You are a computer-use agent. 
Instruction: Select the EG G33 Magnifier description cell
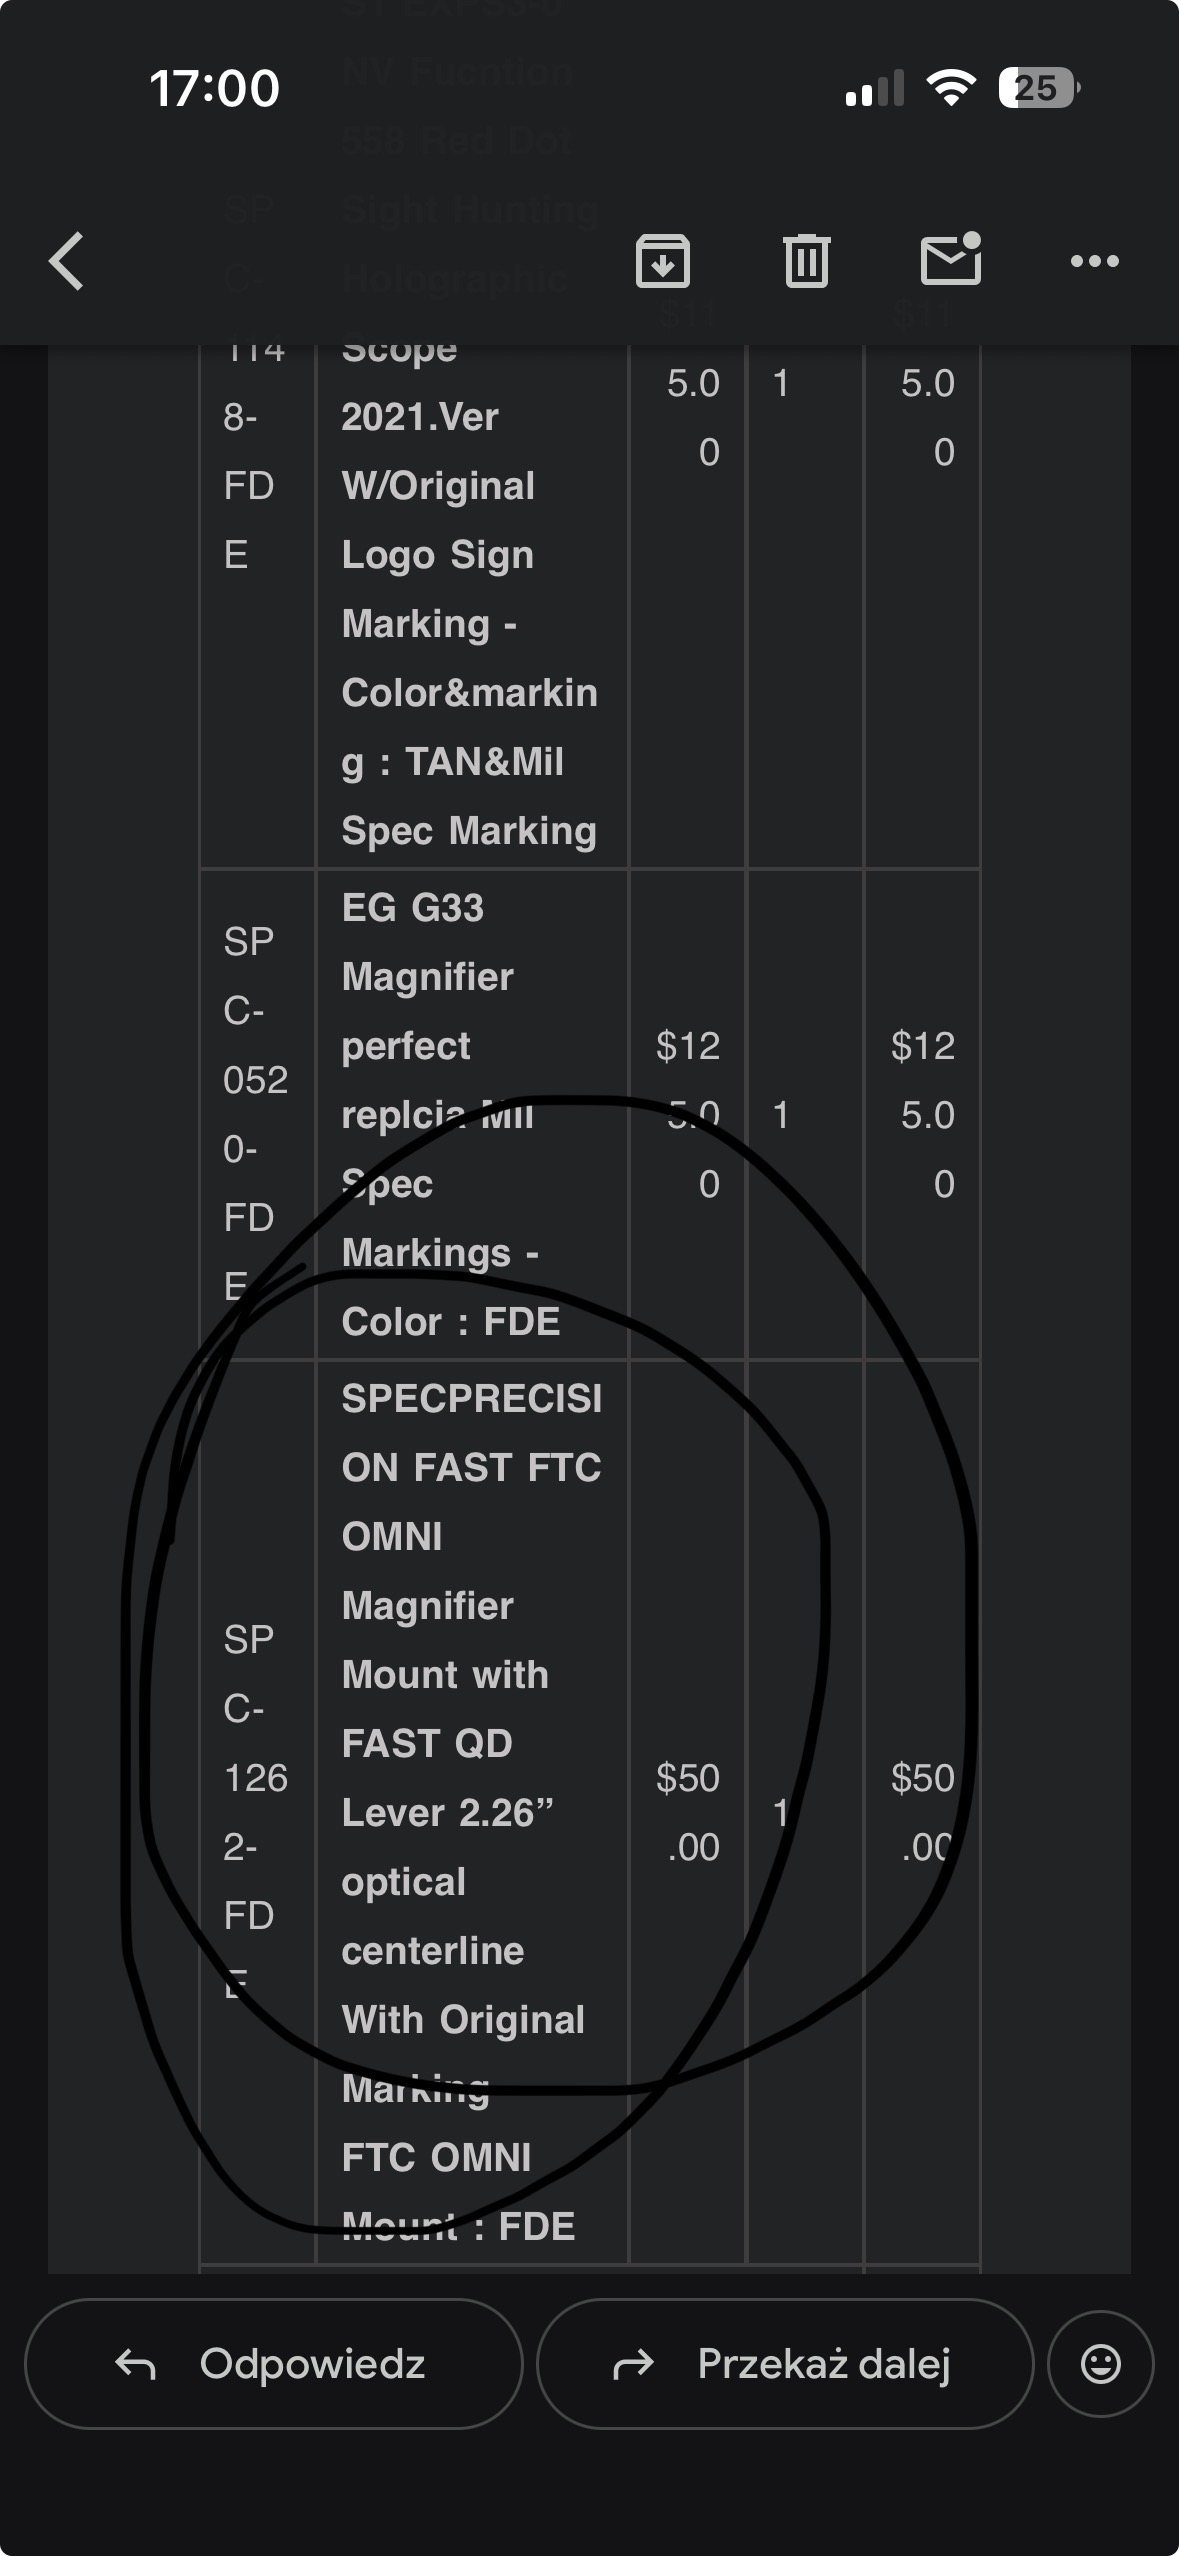point(471,1114)
